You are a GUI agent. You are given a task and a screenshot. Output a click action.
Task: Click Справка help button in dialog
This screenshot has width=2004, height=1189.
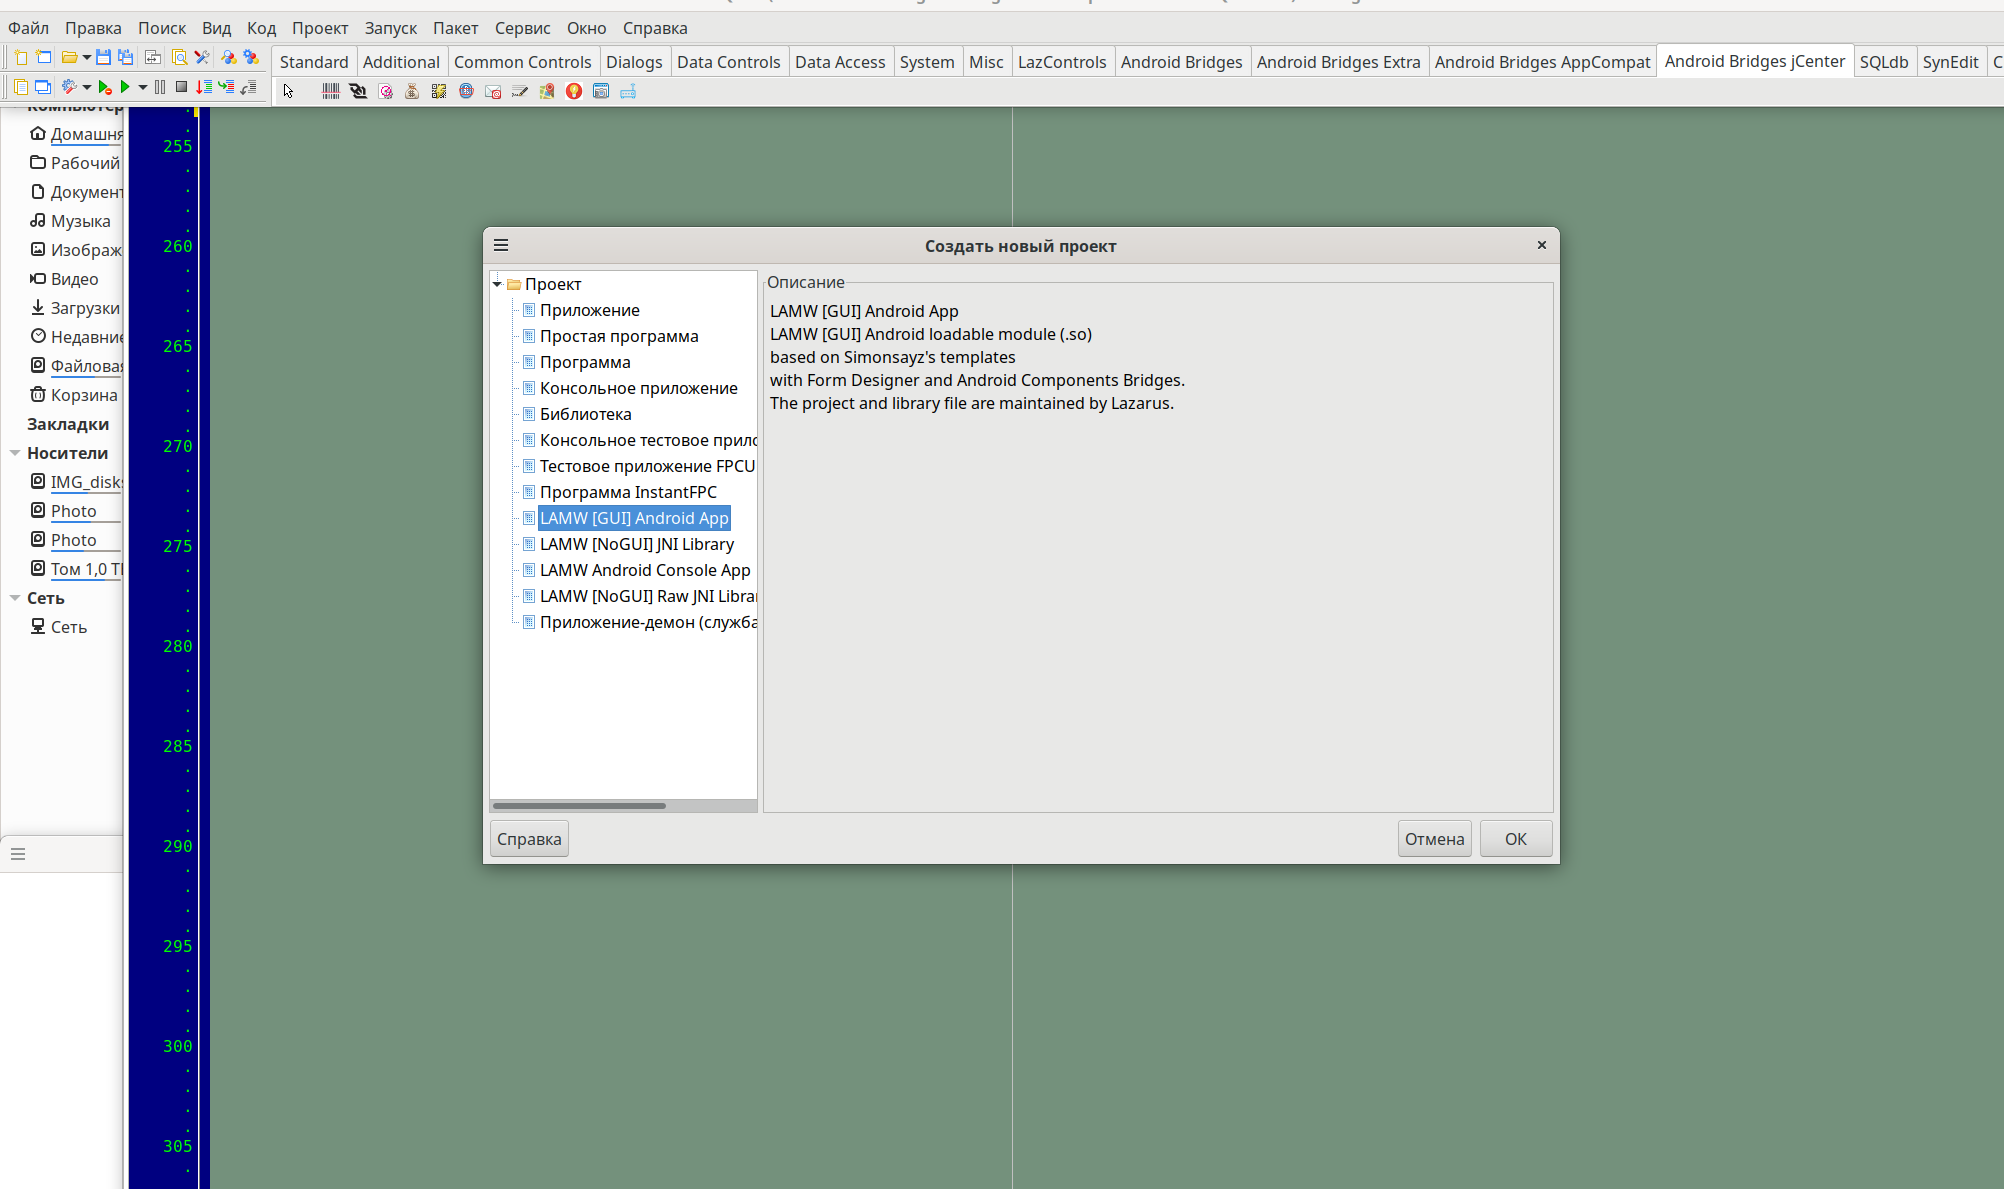click(x=528, y=838)
